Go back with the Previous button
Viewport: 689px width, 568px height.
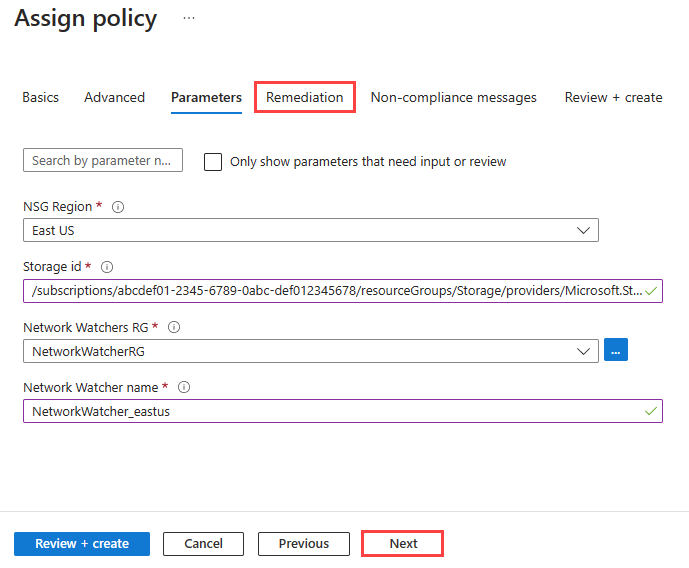click(x=303, y=543)
